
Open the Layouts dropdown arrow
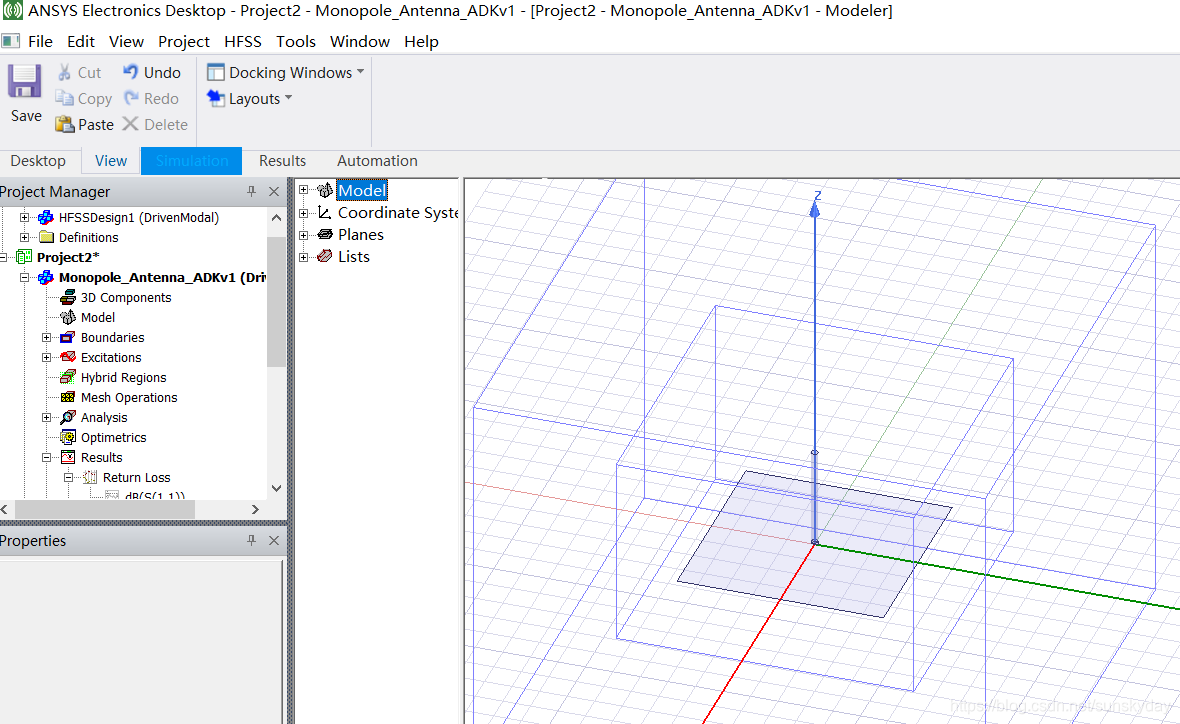[x=288, y=98]
